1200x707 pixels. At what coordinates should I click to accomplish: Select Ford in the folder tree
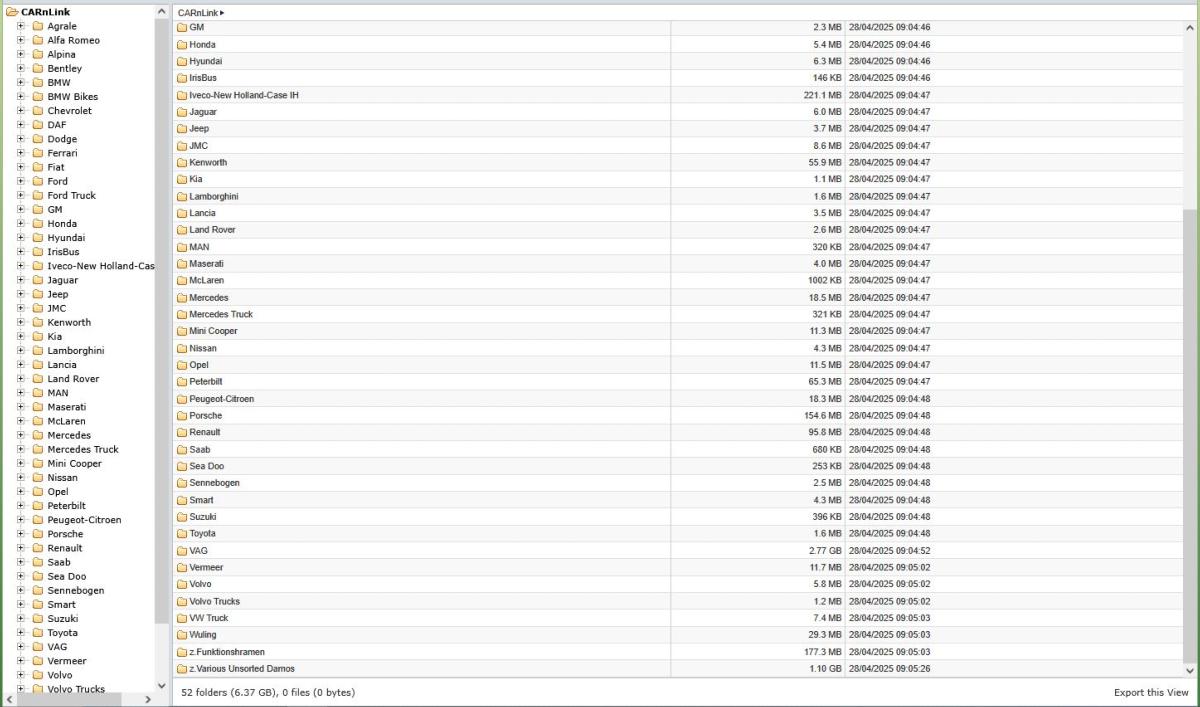58,181
